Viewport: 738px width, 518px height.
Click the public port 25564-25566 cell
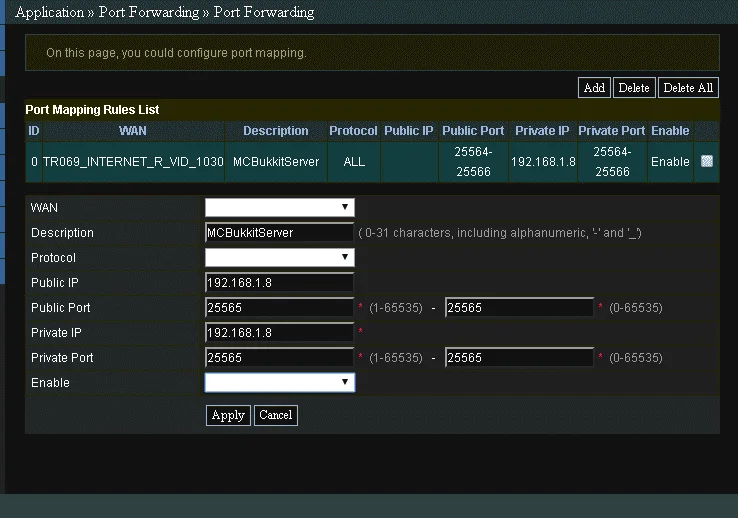[x=473, y=162]
